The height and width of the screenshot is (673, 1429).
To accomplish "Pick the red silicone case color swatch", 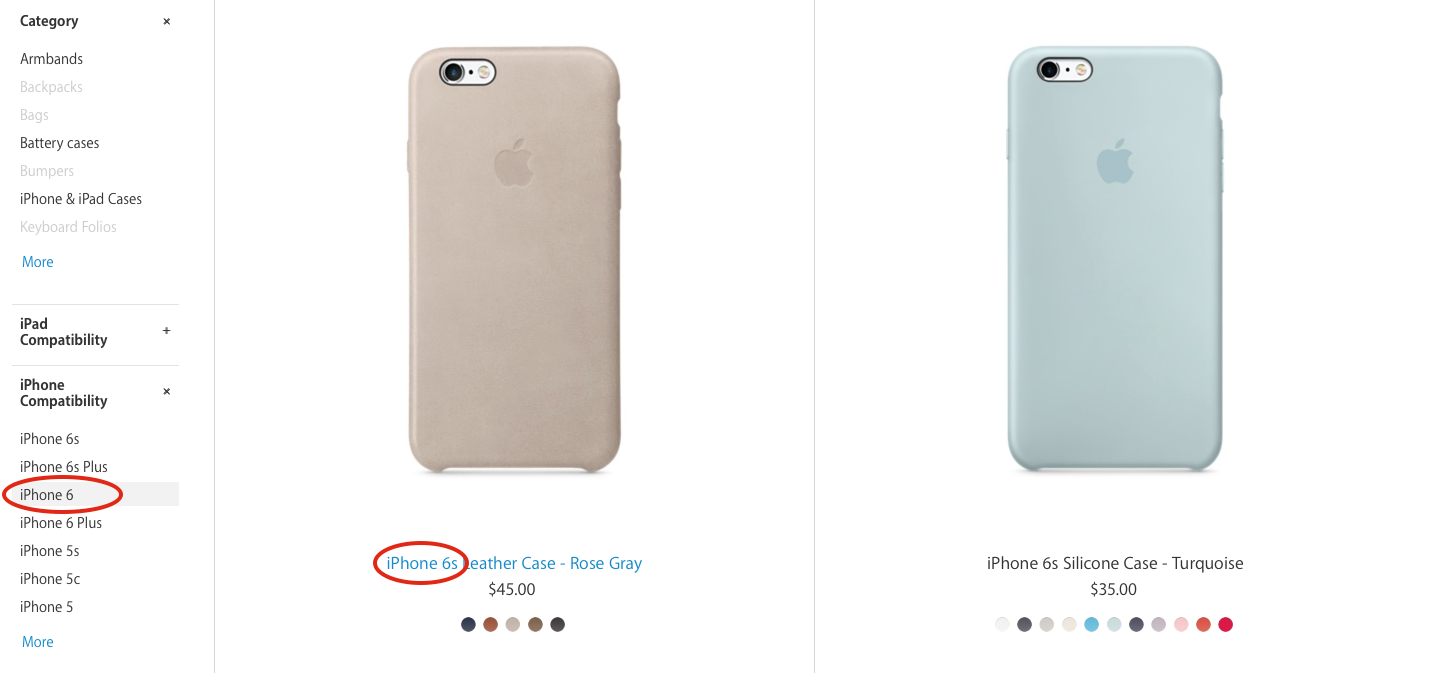I will point(1226,625).
